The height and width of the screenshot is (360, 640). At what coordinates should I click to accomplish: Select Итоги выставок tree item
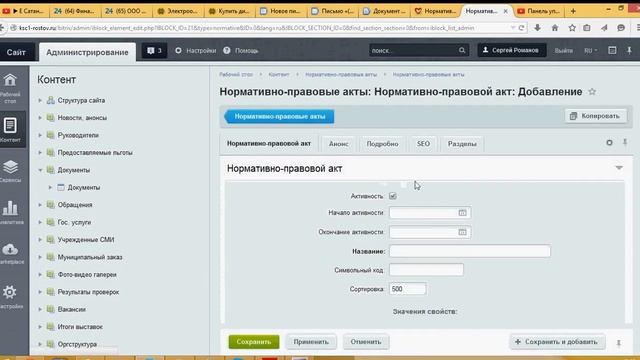pyautogui.click(x=80, y=327)
